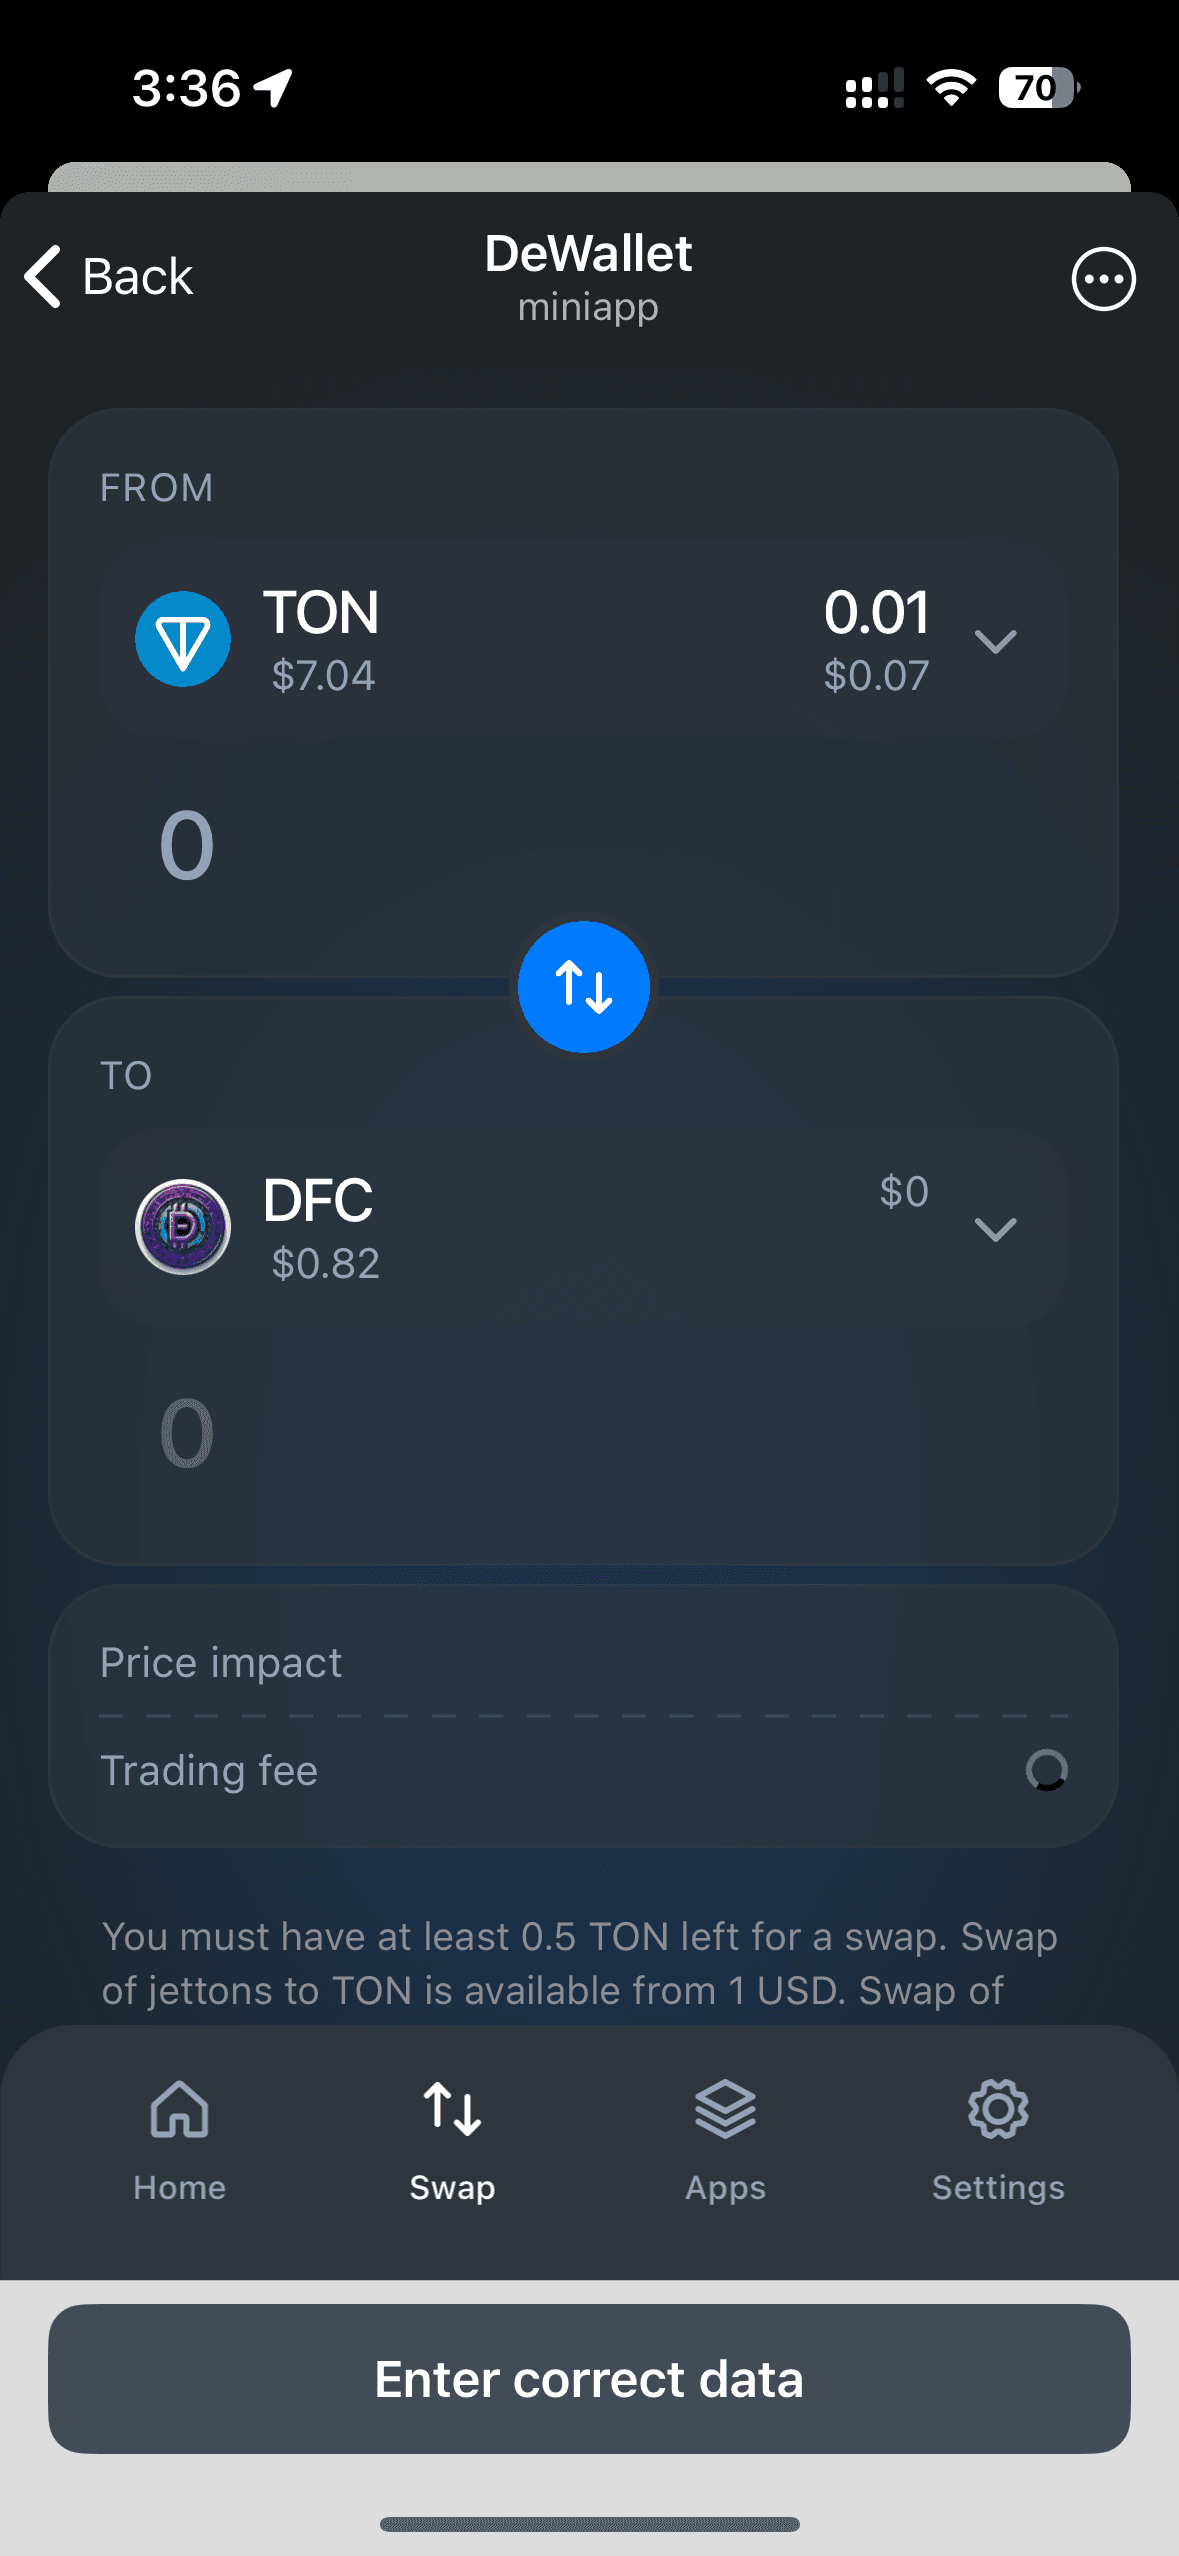Expand the DFC token dropdown chevron

click(995, 1229)
